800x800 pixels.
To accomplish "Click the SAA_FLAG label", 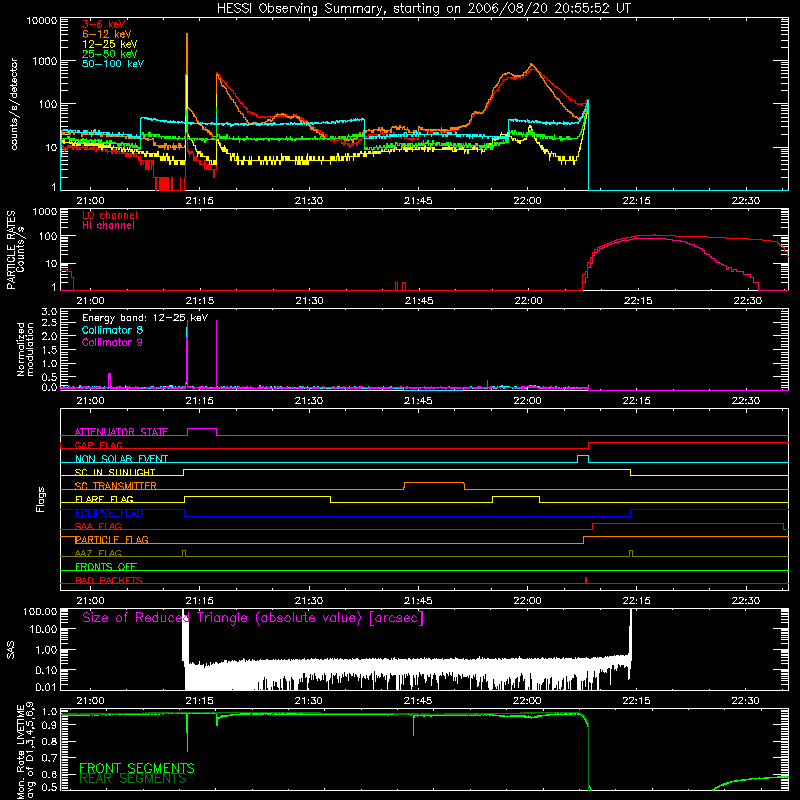I will coord(98,526).
